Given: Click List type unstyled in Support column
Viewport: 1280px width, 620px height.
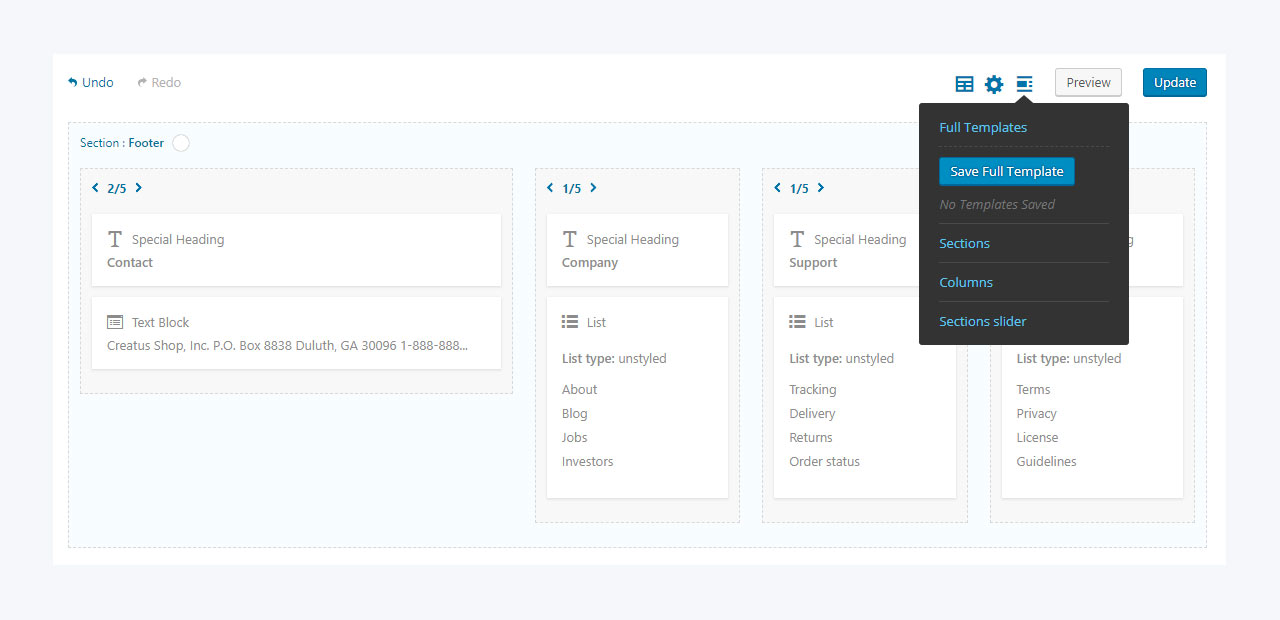Looking at the screenshot, I should (x=842, y=359).
